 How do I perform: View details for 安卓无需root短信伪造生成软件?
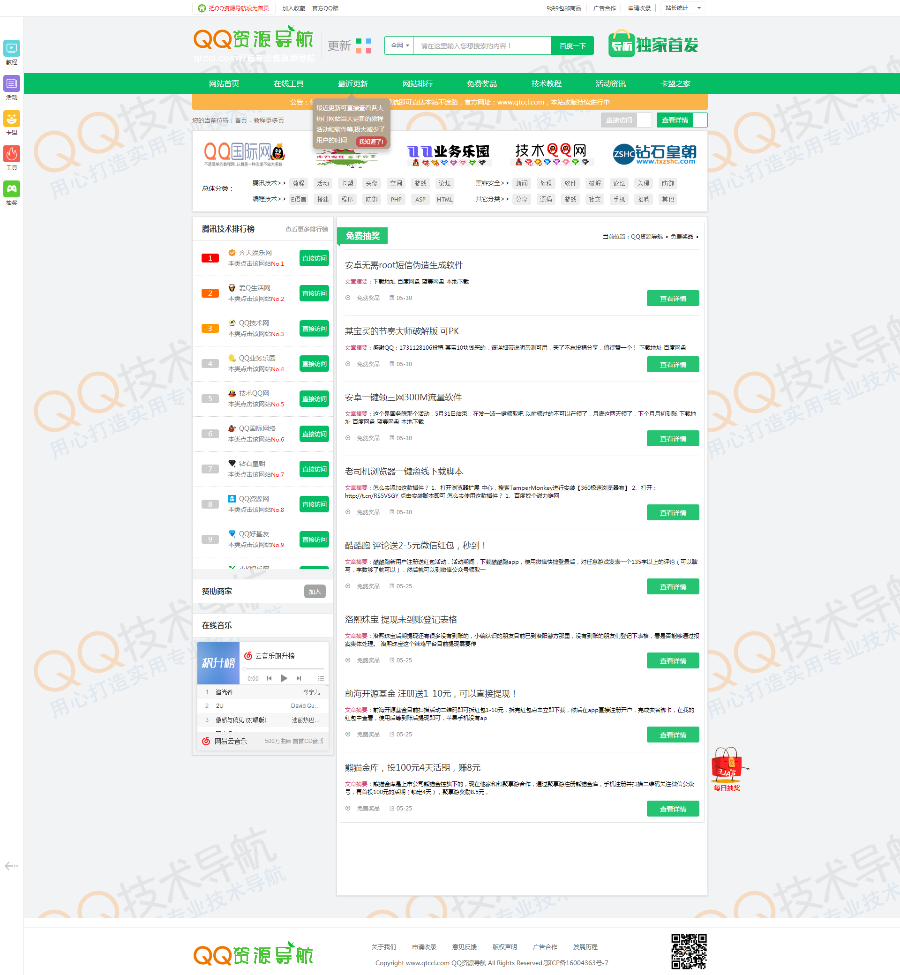coord(673,298)
